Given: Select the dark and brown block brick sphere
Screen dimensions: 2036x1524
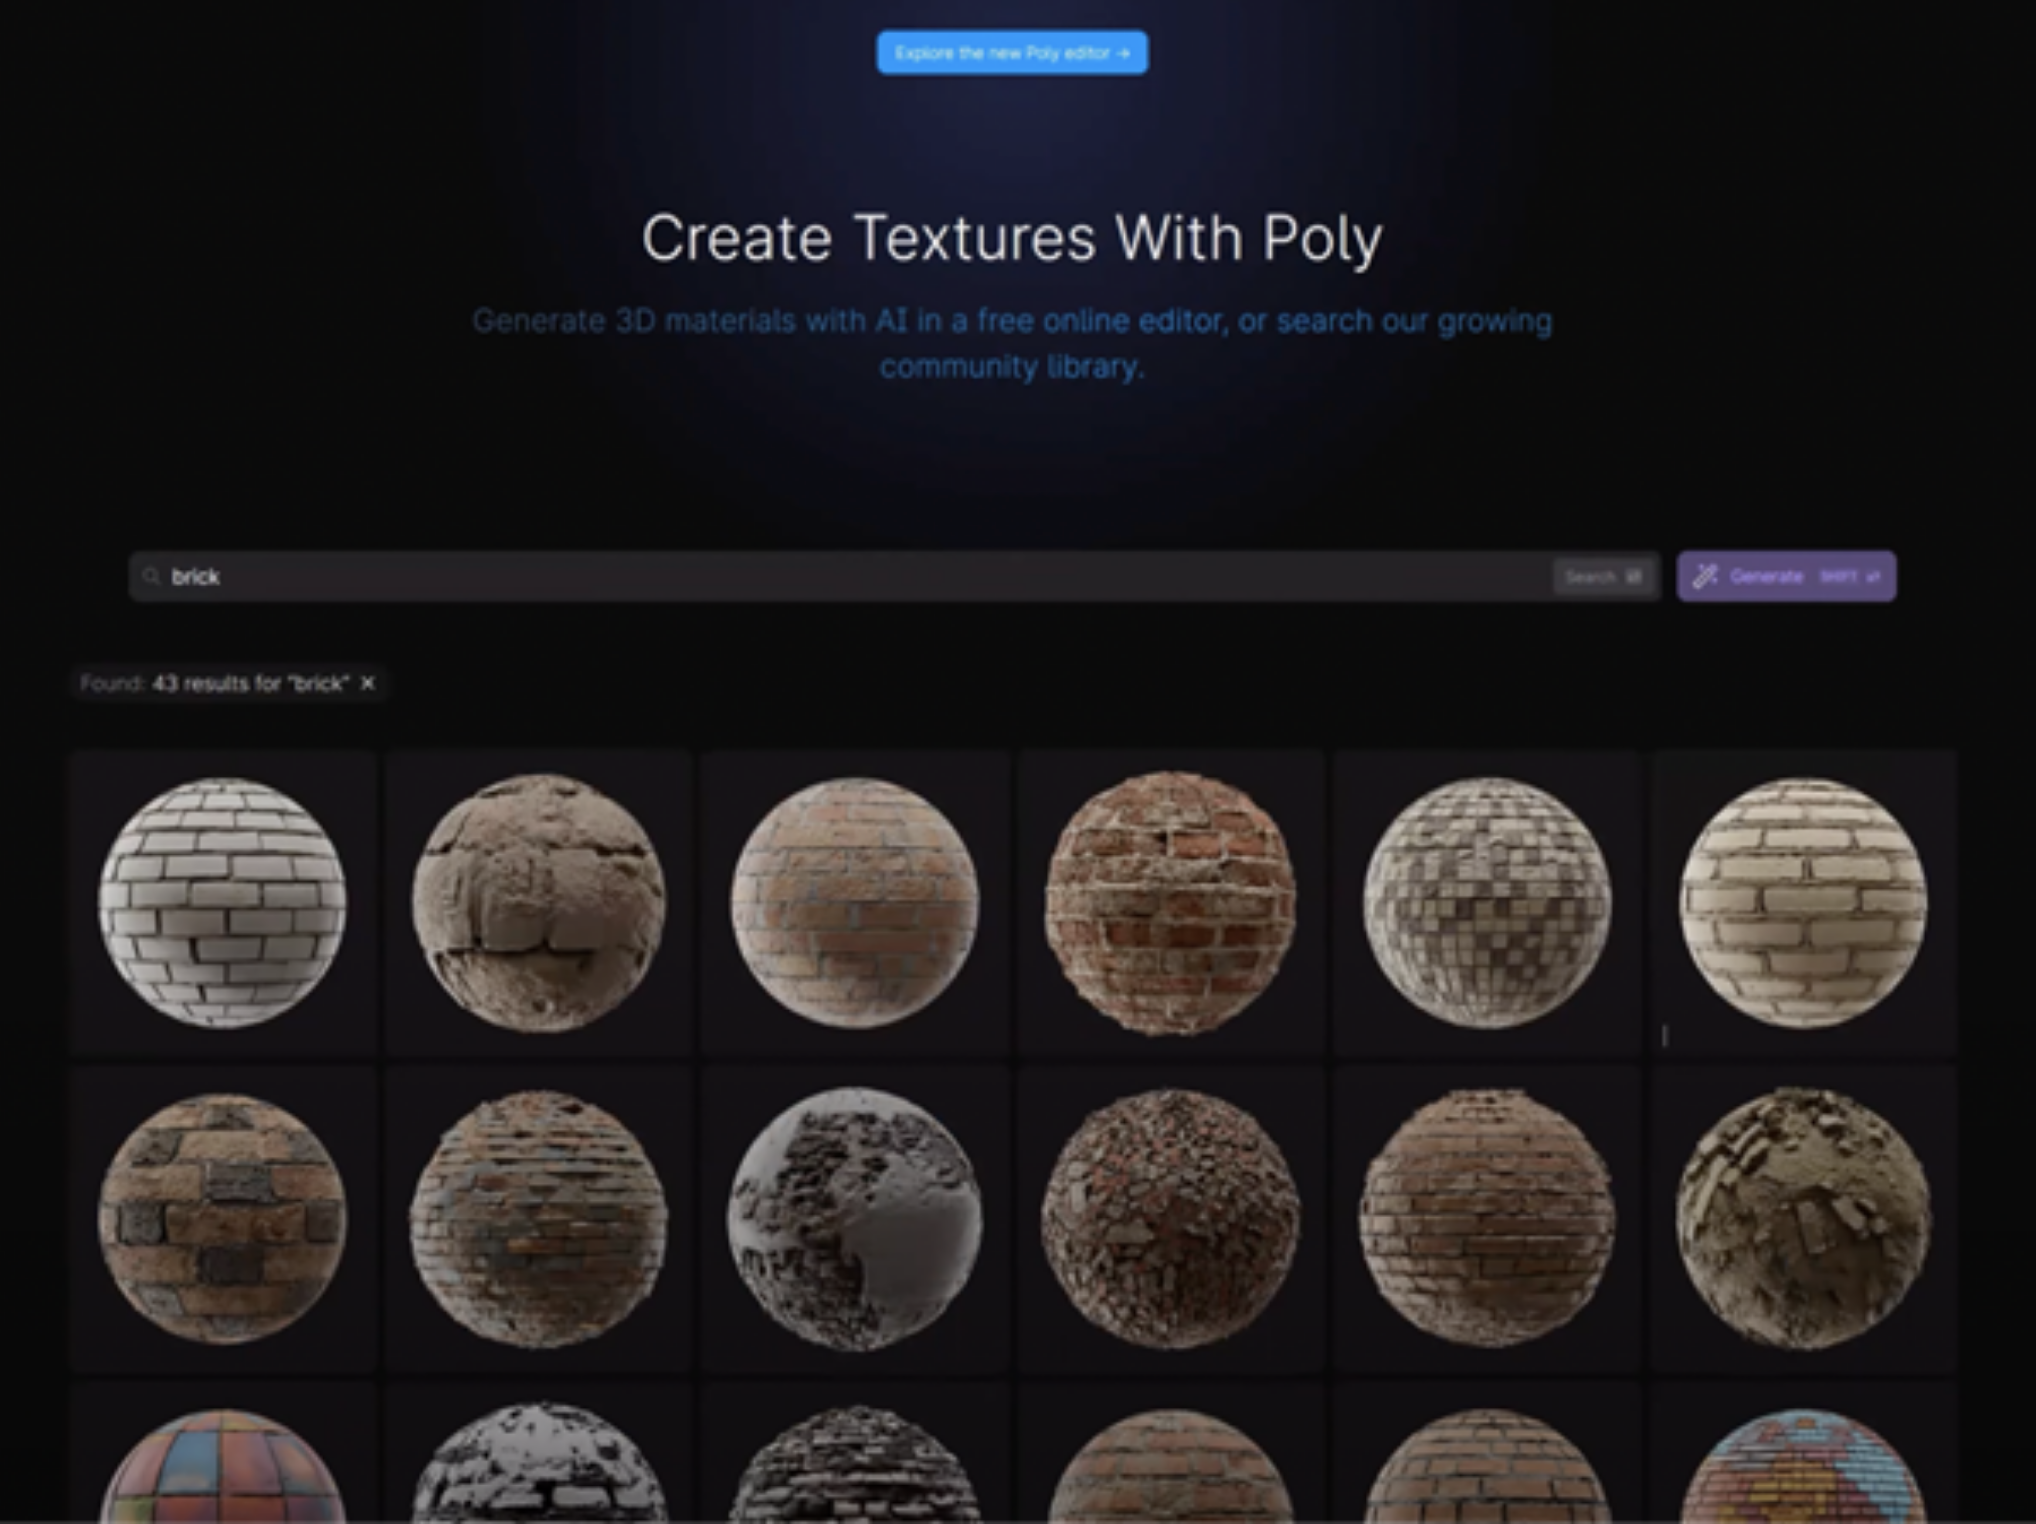Looking at the screenshot, I should (x=222, y=1219).
